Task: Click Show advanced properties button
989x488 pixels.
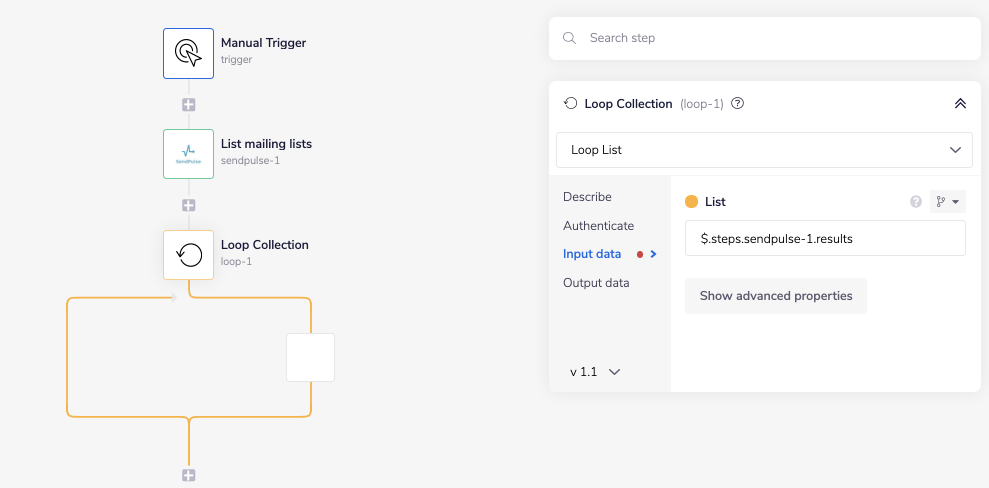Action: (775, 296)
